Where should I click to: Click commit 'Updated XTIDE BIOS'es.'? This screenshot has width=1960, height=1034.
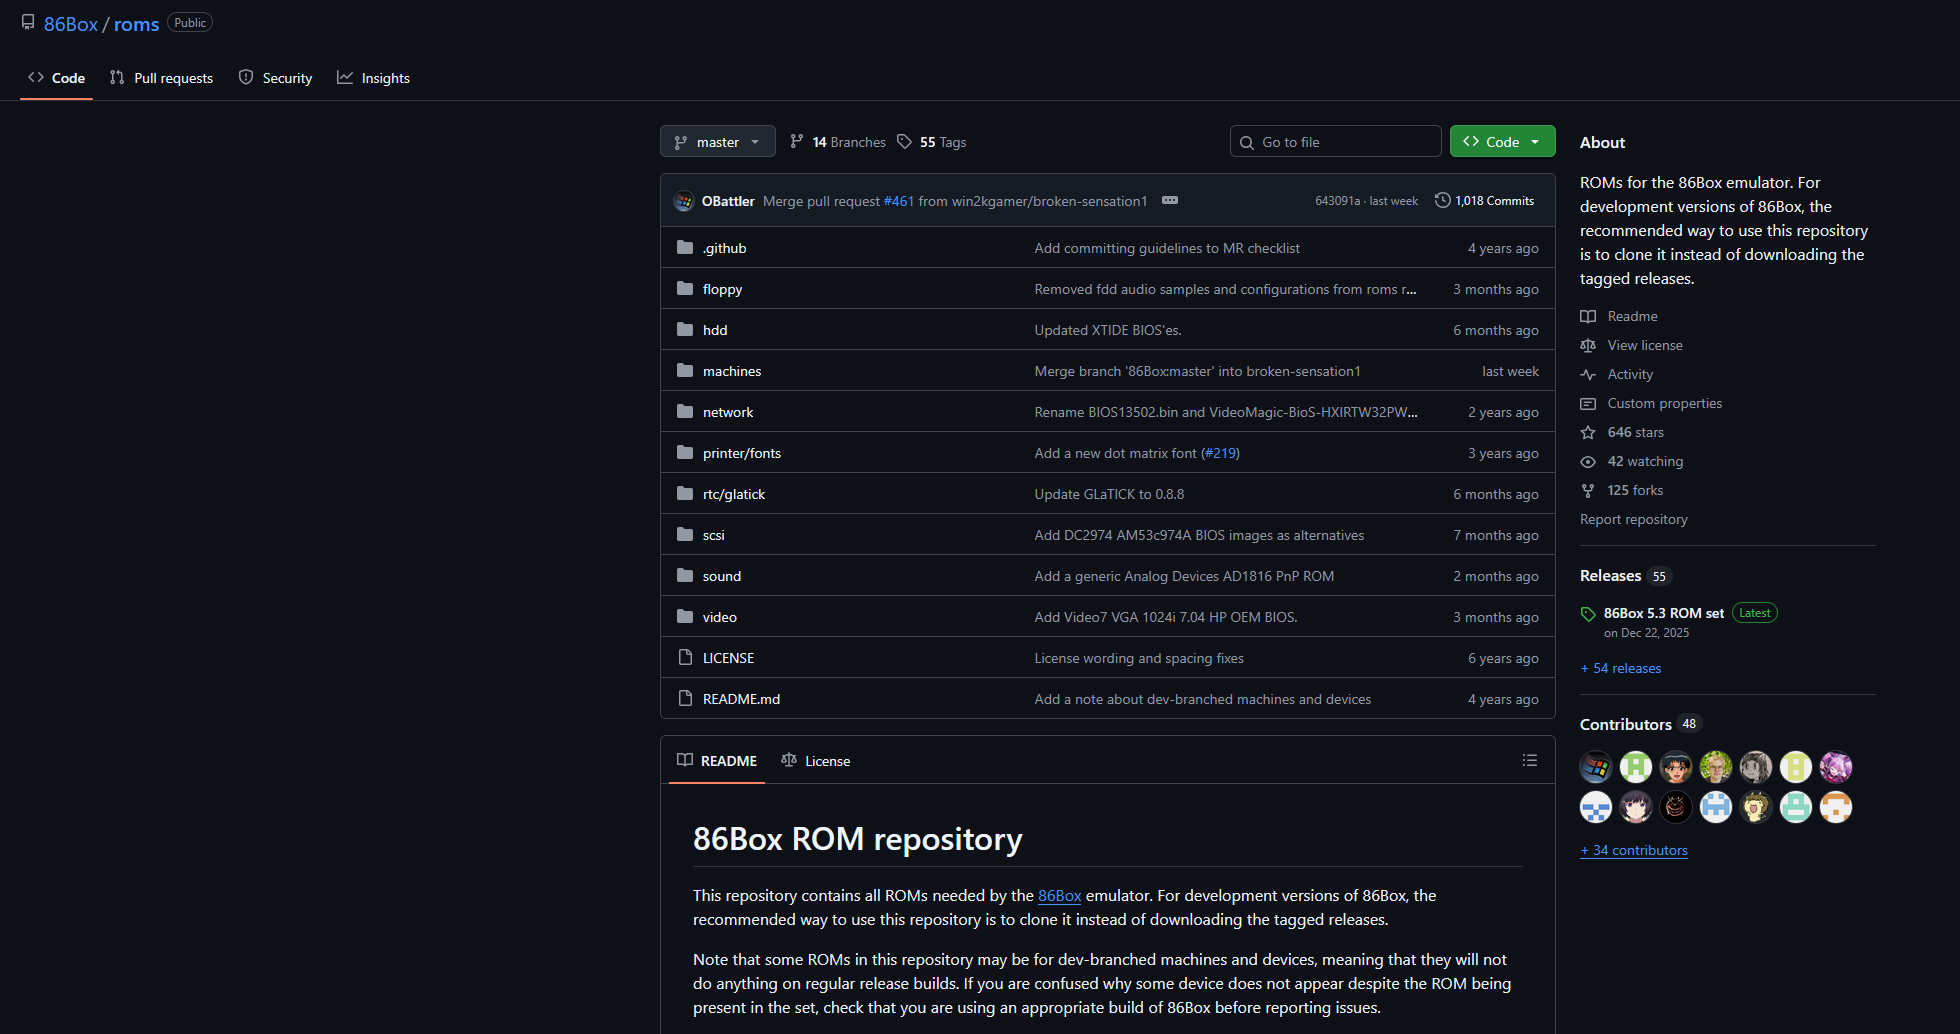tap(1108, 330)
